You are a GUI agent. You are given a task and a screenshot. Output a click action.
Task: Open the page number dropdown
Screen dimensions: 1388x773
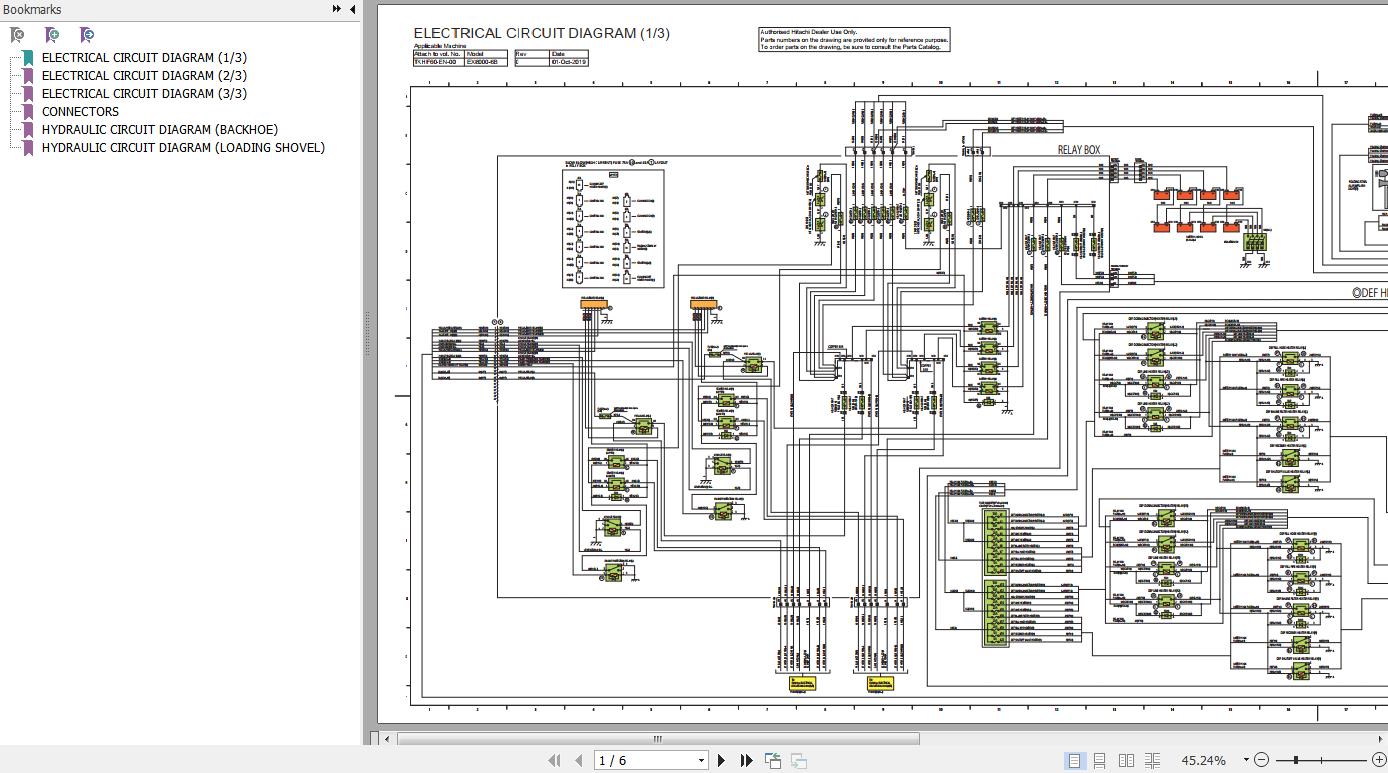click(701, 760)
